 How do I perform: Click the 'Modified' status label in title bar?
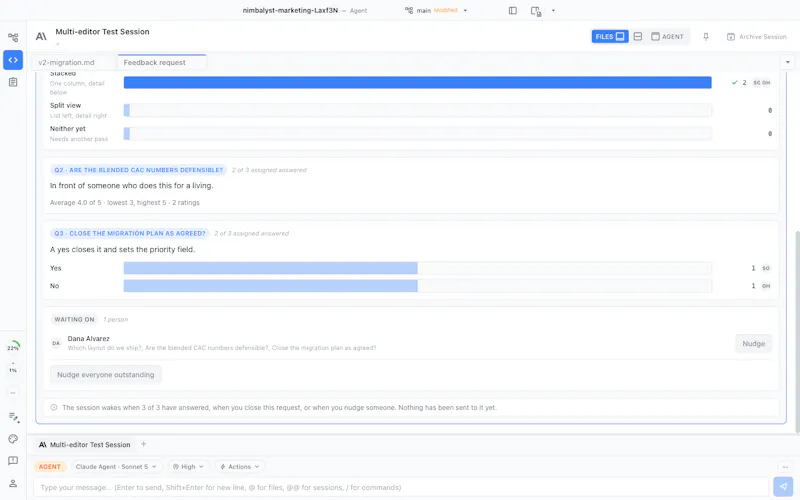(x=445, y=10)
